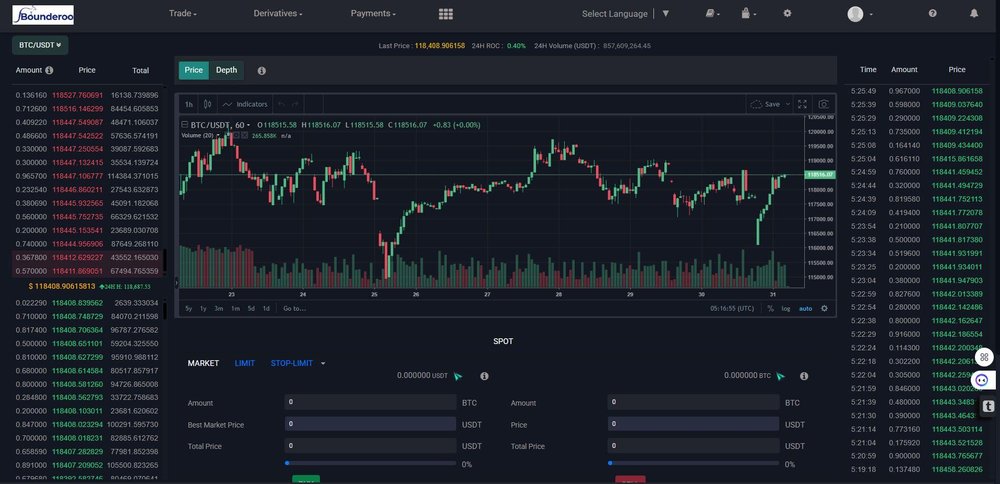Select the STOP-LIMIT order tab
Image resolution: width=1000 pixels, height=484 pixels.
coord(291,363)
